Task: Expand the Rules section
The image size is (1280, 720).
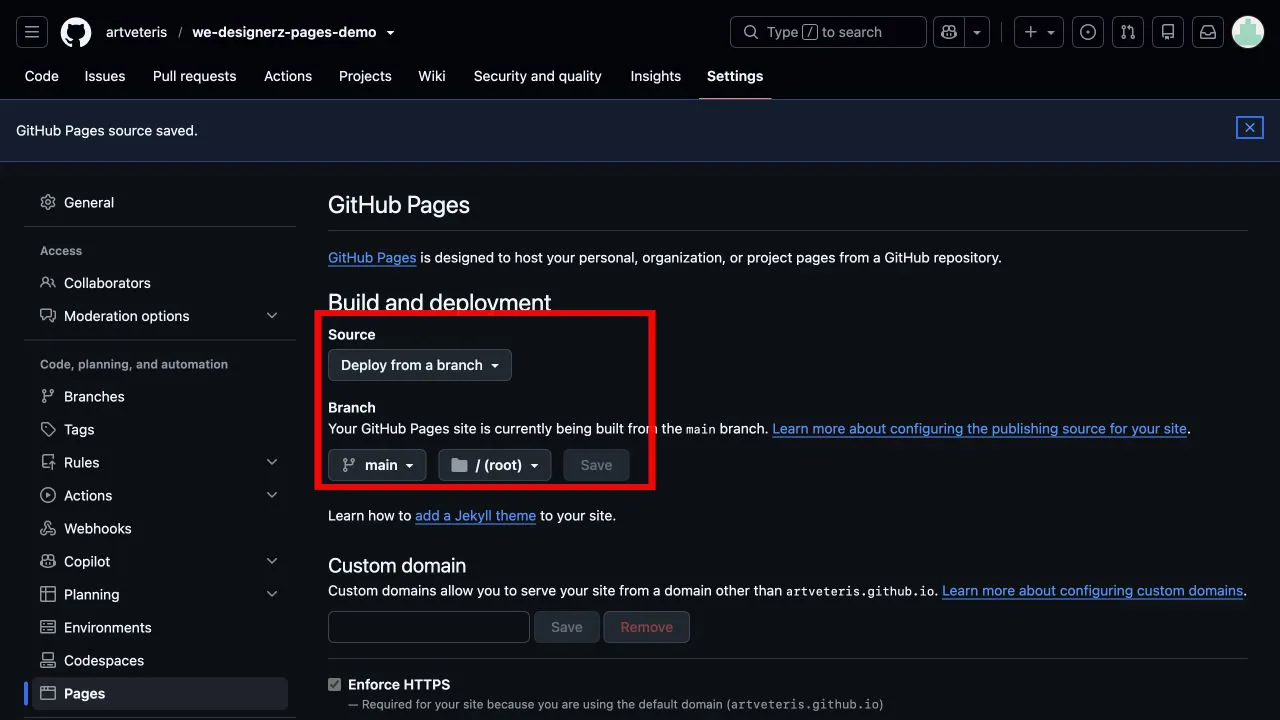Action: coord(160,462)
